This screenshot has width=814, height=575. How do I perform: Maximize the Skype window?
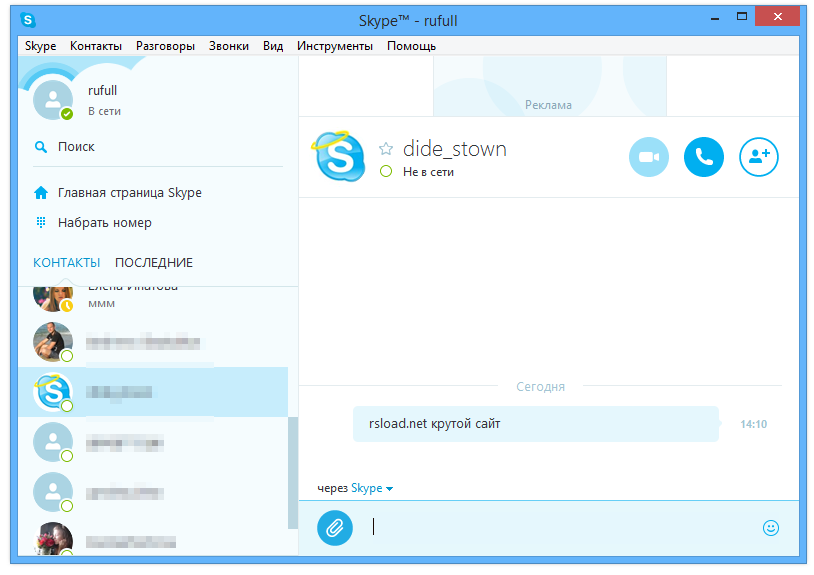pos(742,17)
